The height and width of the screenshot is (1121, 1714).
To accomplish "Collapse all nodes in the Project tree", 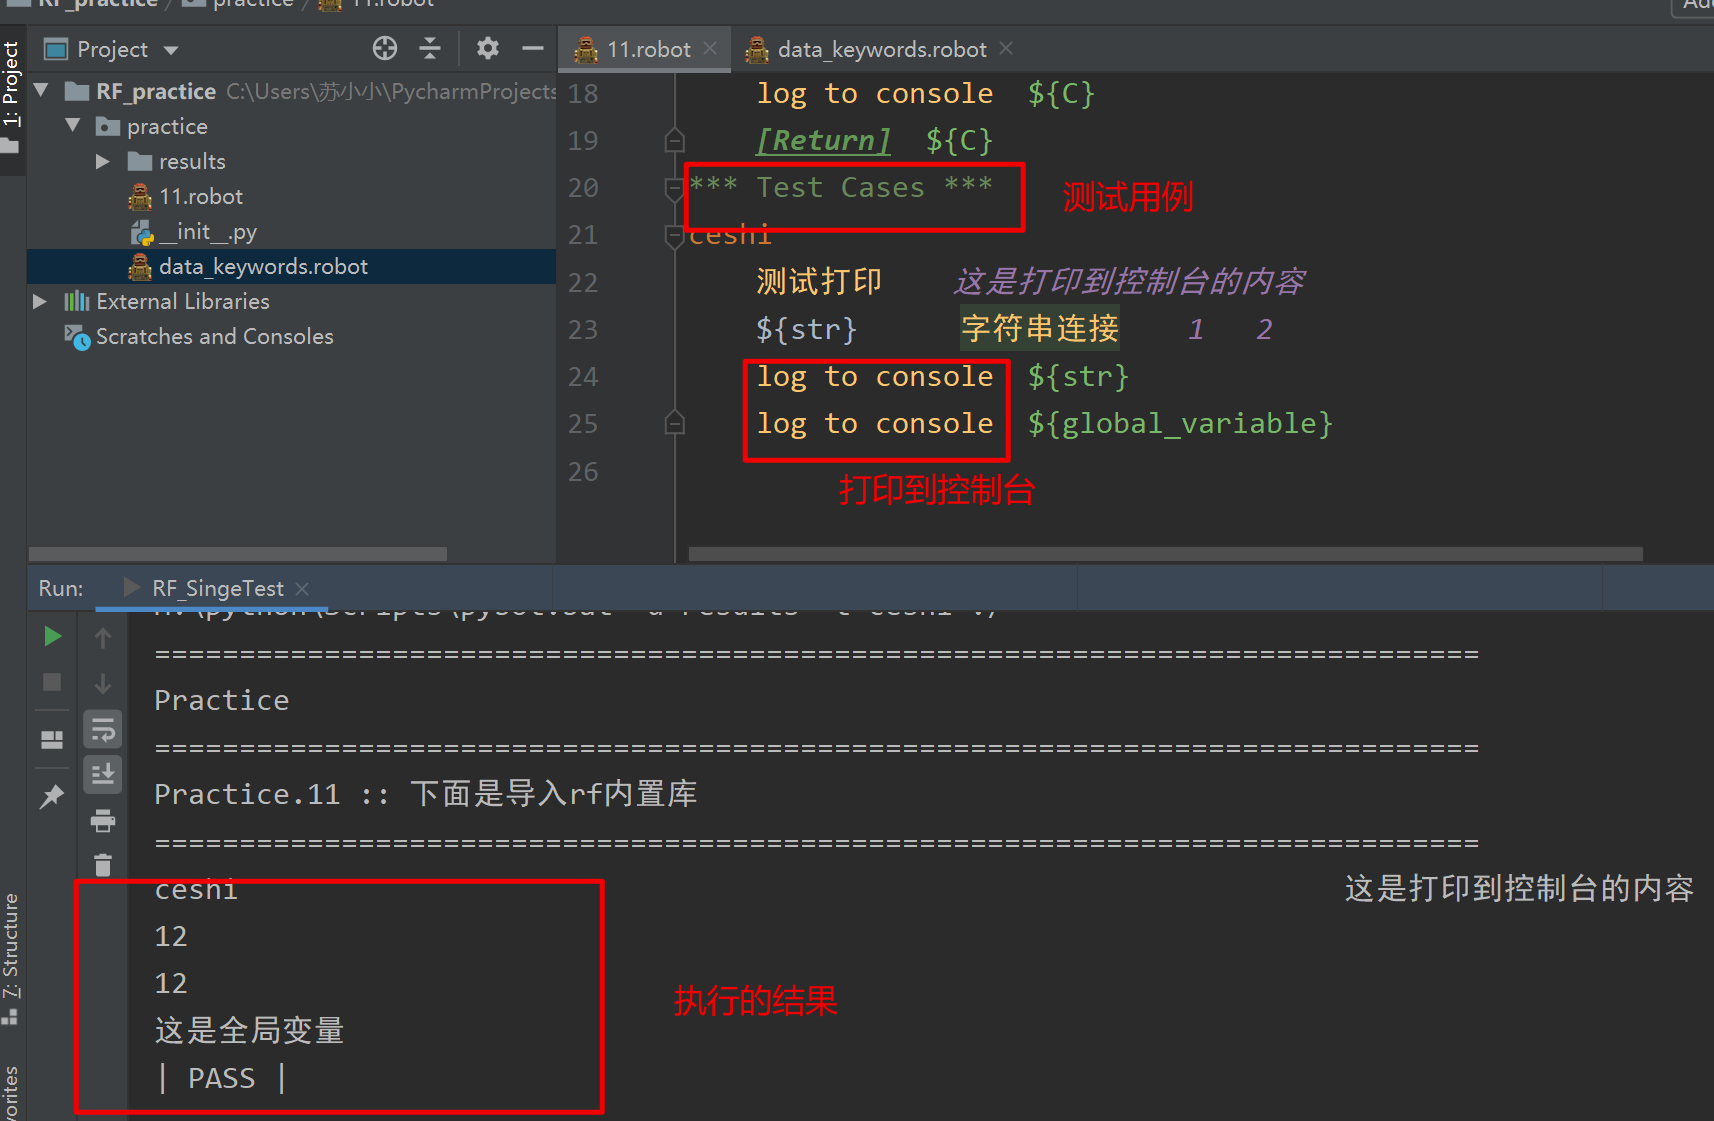I will pos(430,48).
